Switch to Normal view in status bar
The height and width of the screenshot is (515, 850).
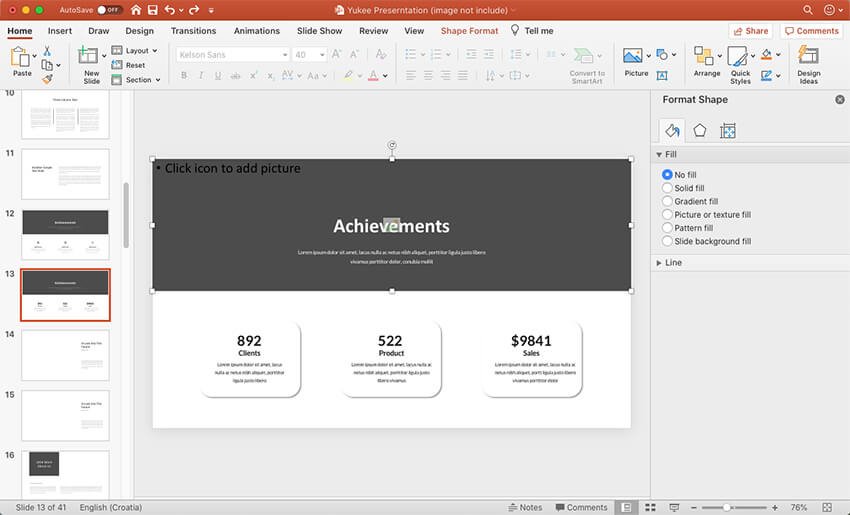626,507
